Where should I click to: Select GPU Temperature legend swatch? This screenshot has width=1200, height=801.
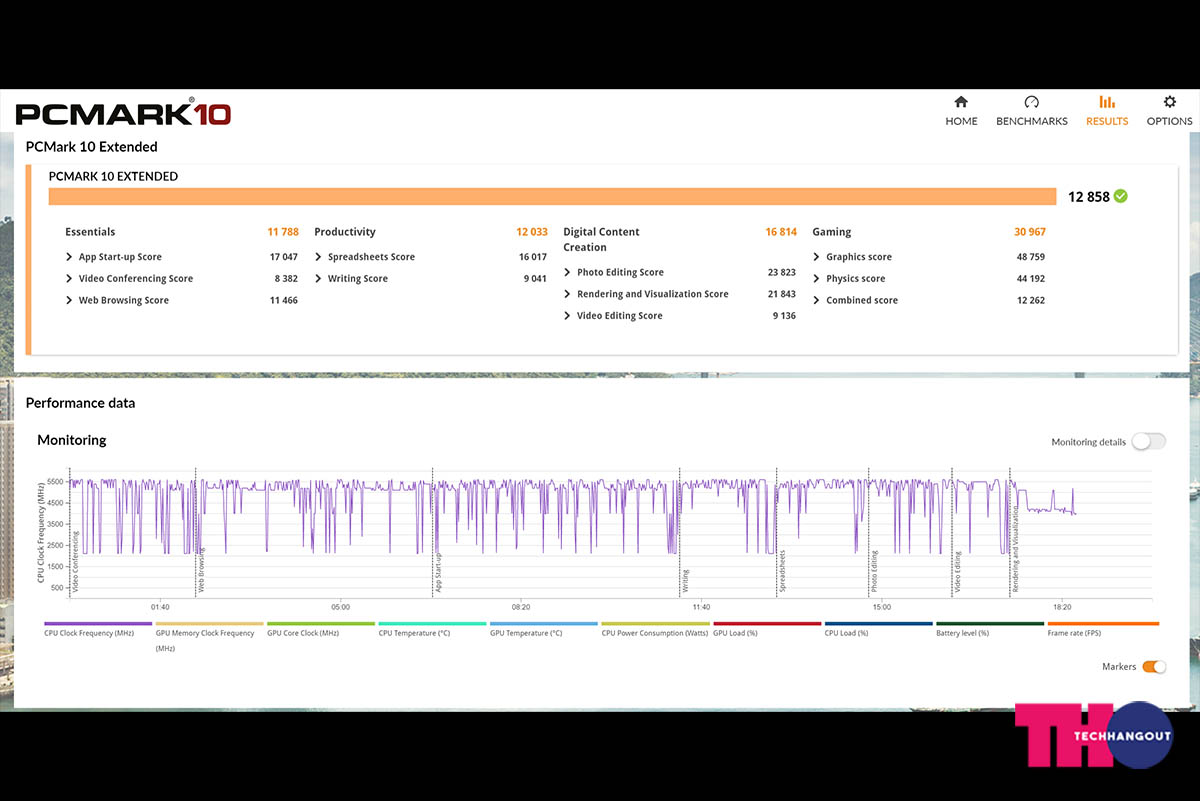(544, 624)
